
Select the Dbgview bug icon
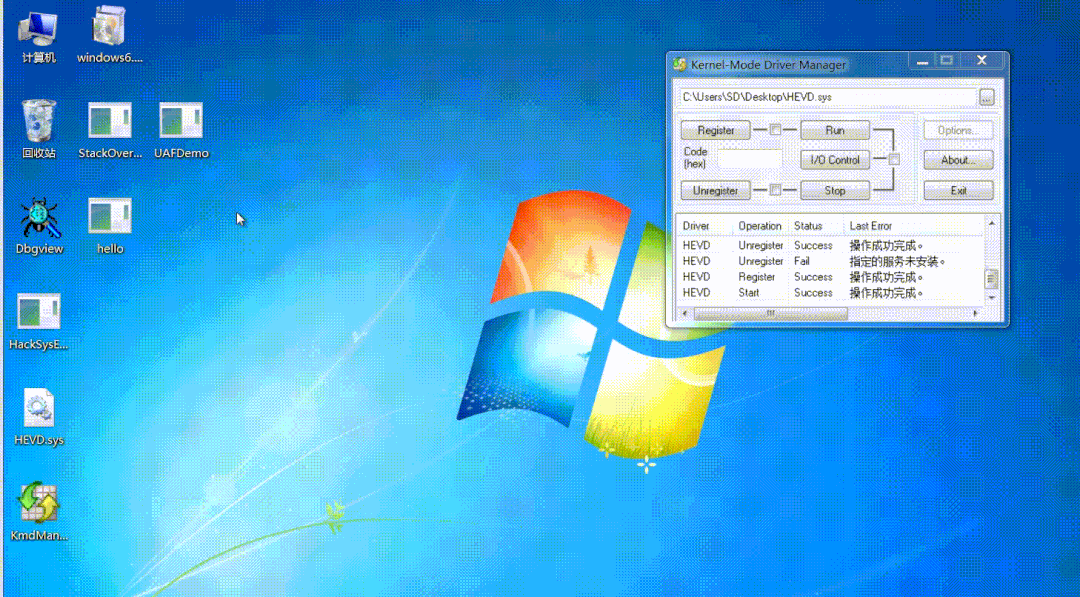click(x=39, y=226)
